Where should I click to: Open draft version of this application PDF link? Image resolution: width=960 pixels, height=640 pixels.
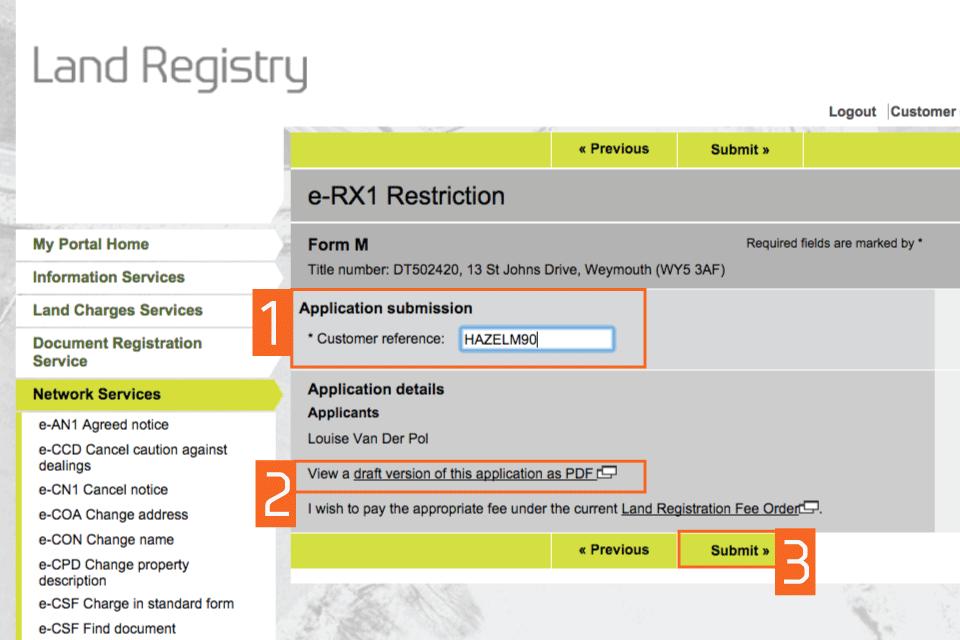[473, 474]
